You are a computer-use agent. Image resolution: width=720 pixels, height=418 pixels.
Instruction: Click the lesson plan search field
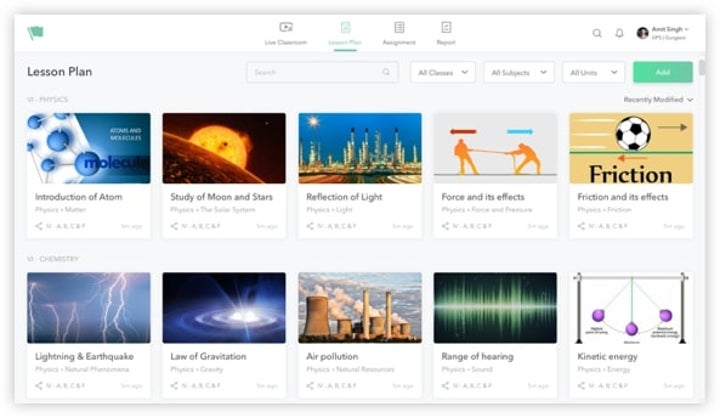click(315, 72)
